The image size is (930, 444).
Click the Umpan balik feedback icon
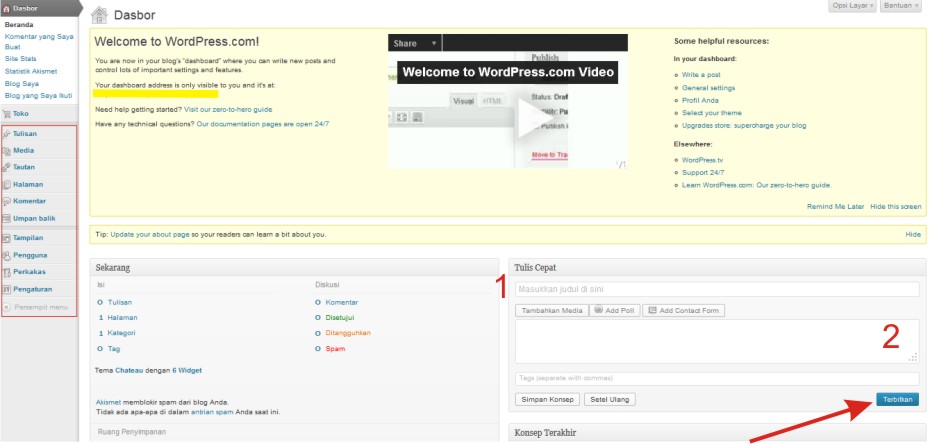7,218
